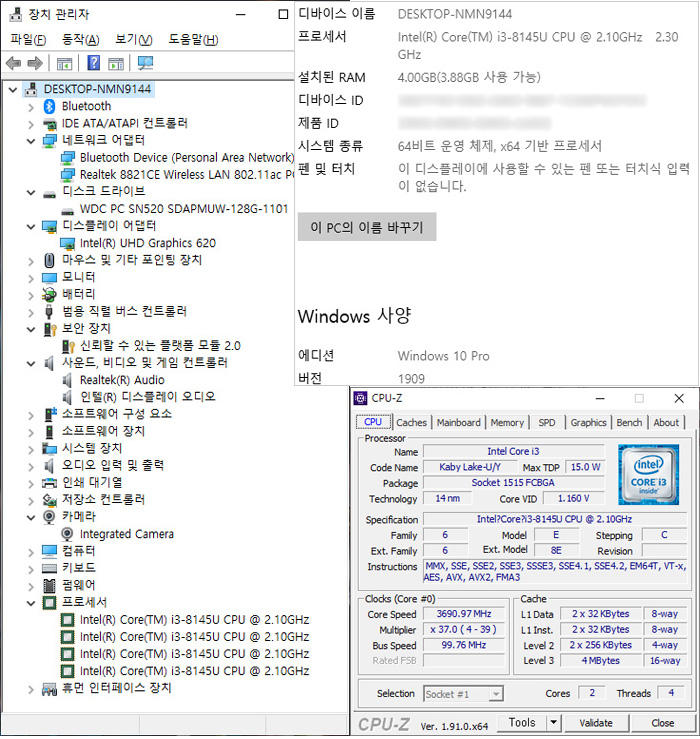Select the Bluetooth category icon
The image size is (700, 739).
pyautogui.click(x=49, y=106)
